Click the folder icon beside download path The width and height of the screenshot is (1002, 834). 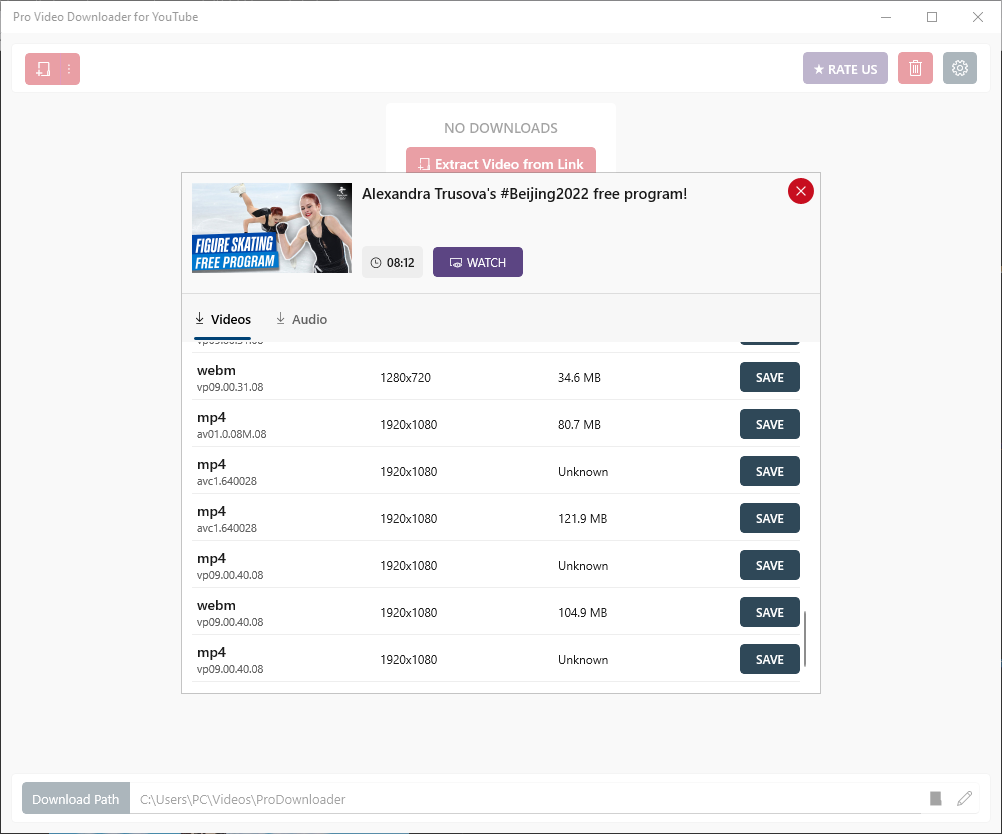[936, 798]
